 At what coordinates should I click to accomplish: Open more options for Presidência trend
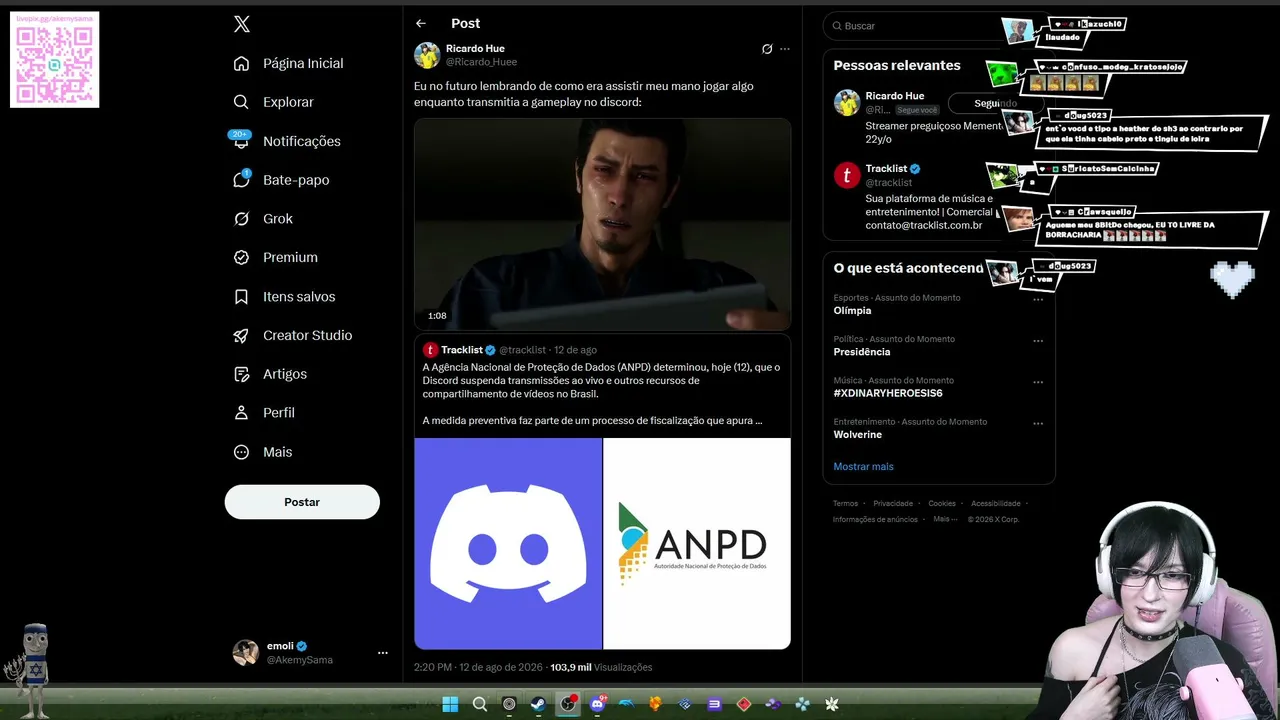tap(1038, 340)
